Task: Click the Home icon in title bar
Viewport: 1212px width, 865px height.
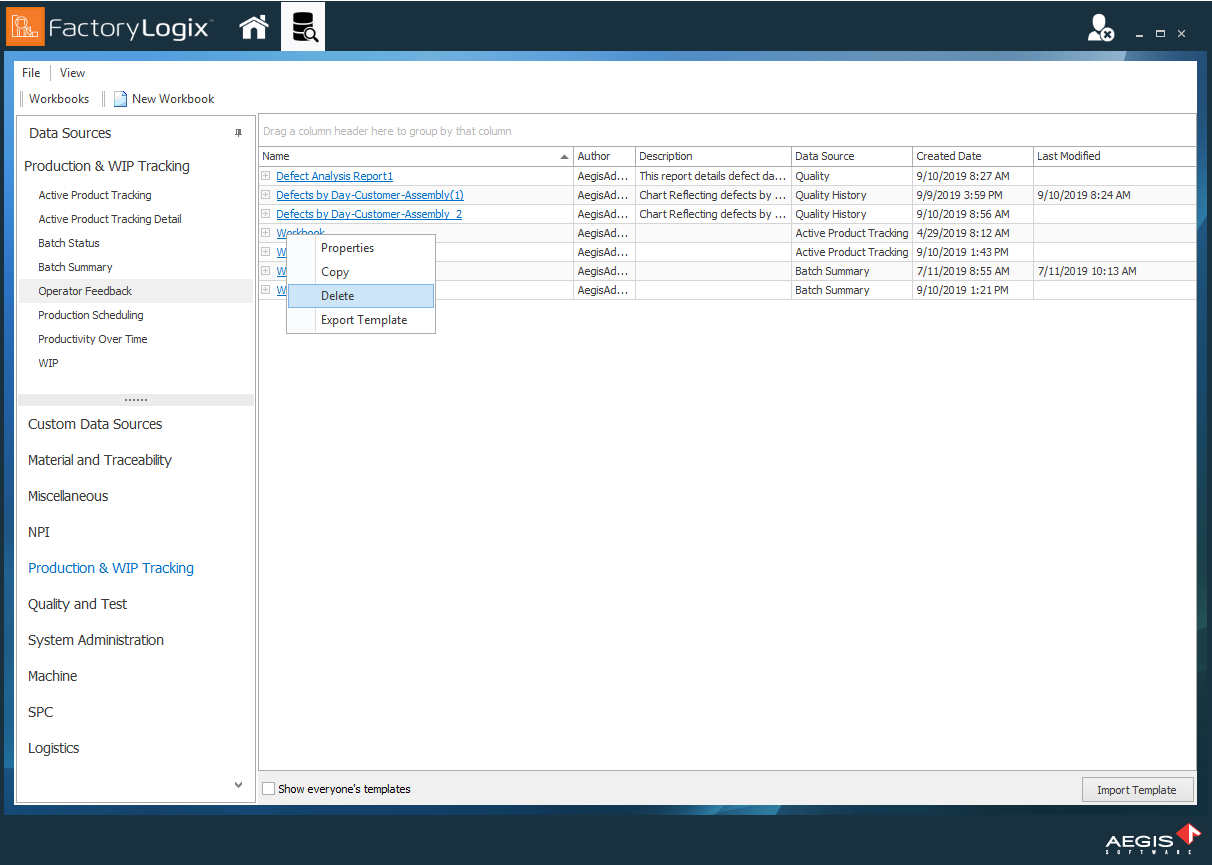Action: click(x=254, y=27)
